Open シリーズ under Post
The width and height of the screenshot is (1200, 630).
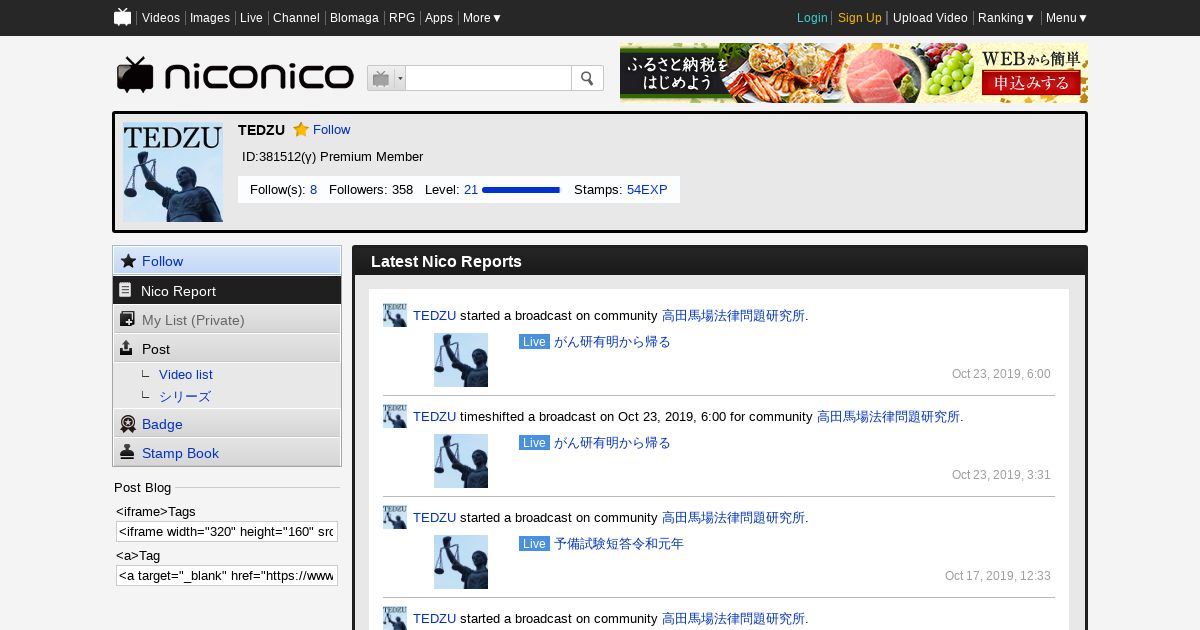185,397
